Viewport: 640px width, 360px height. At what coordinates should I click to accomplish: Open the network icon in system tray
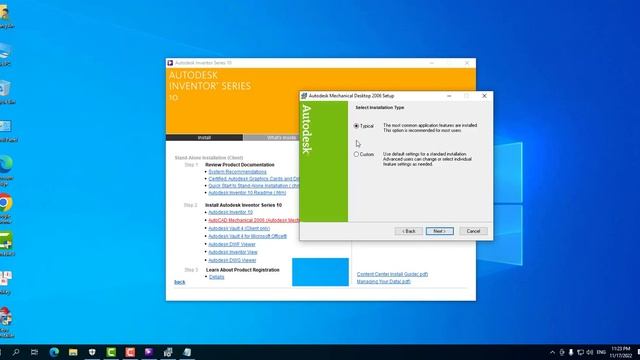[x=580, y=352]
